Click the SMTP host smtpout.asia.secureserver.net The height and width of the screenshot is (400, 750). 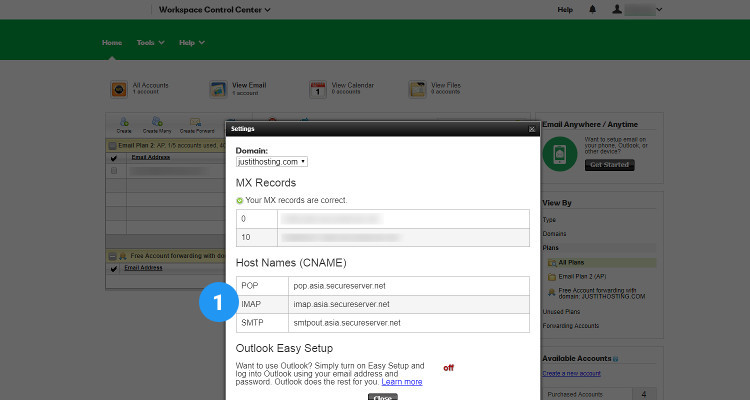tap(347, 323)
